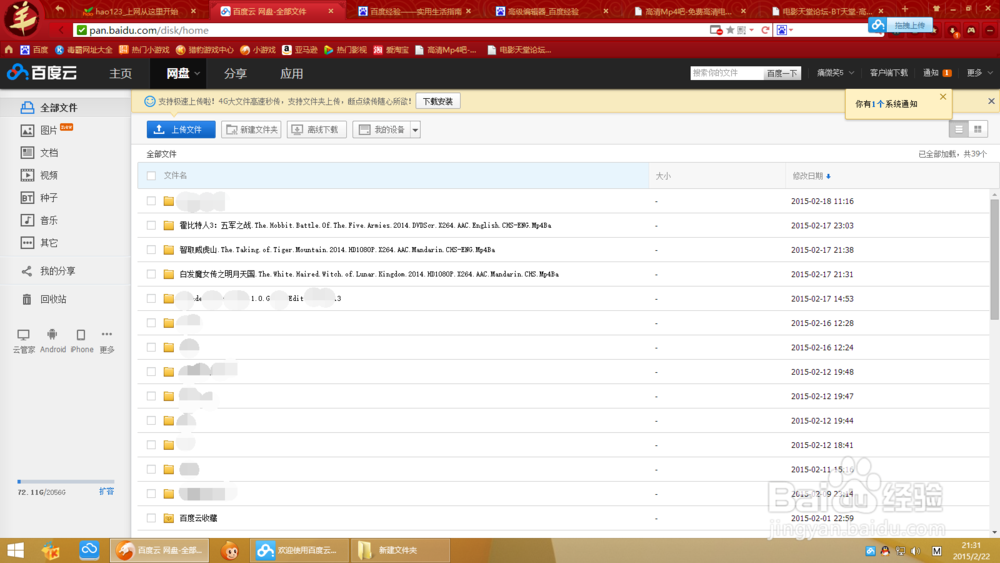Go to 主页 in top navigation

(121, 73)
